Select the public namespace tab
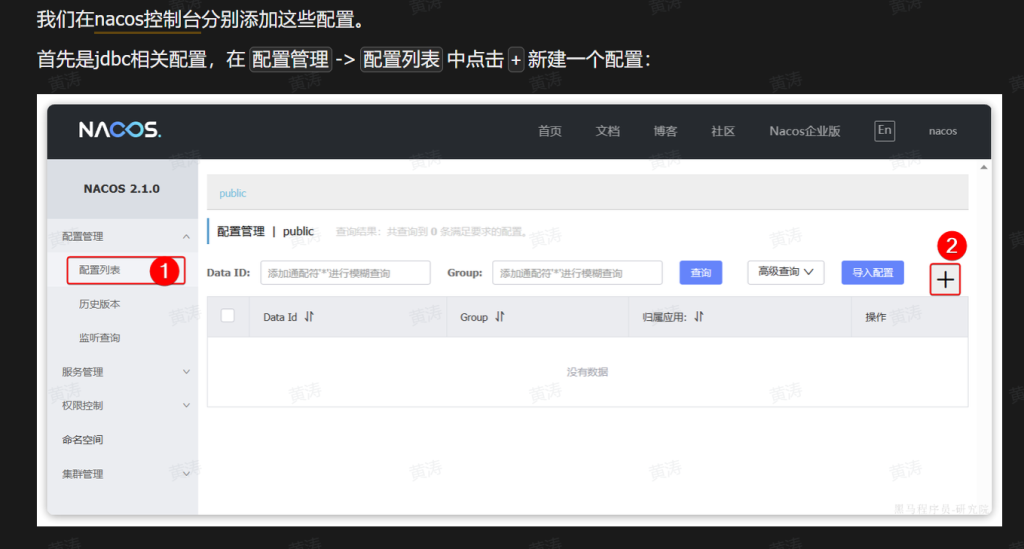Image resolution: width=1024 pixels, height=549 pixels. [x=233, y=193]
